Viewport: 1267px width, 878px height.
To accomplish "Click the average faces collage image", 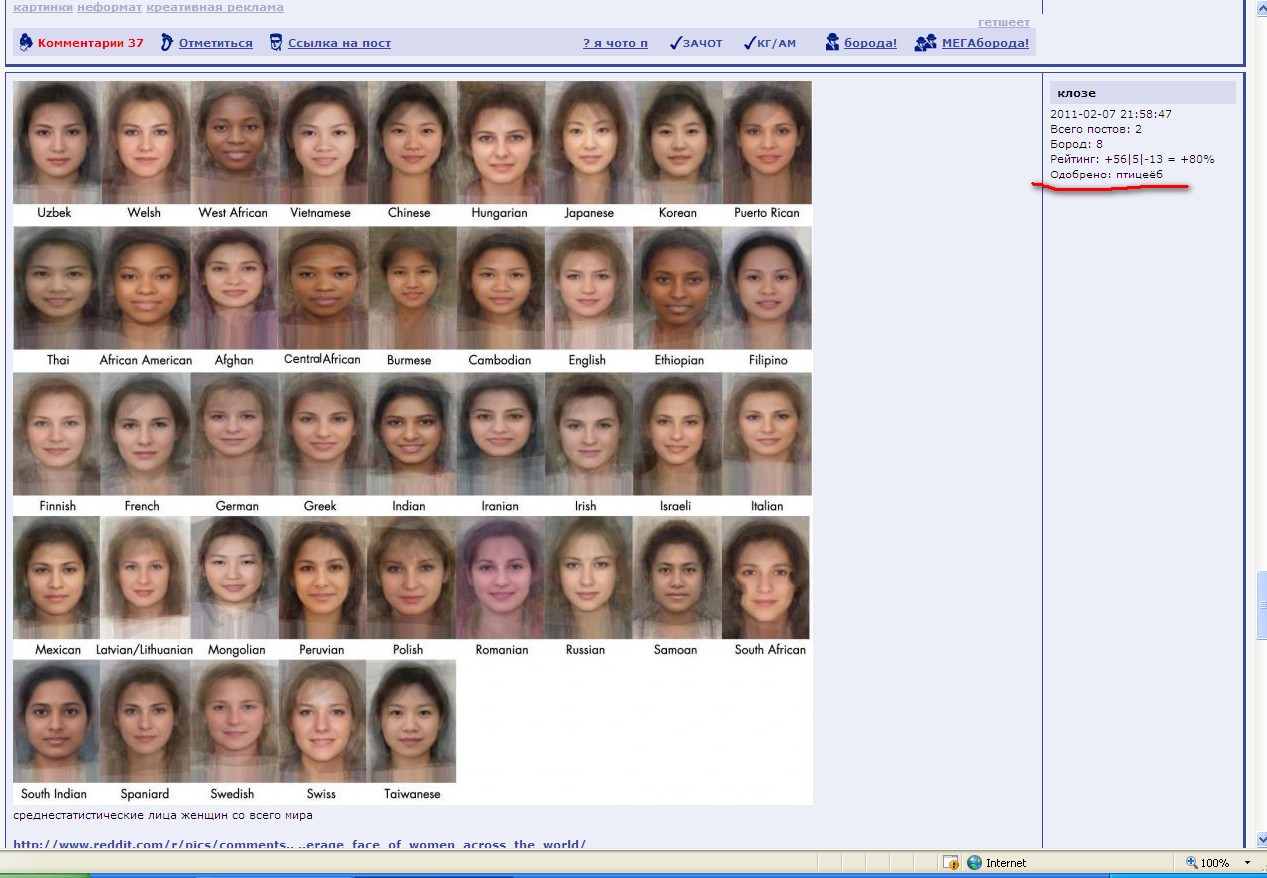I will [x=412, y=442].
